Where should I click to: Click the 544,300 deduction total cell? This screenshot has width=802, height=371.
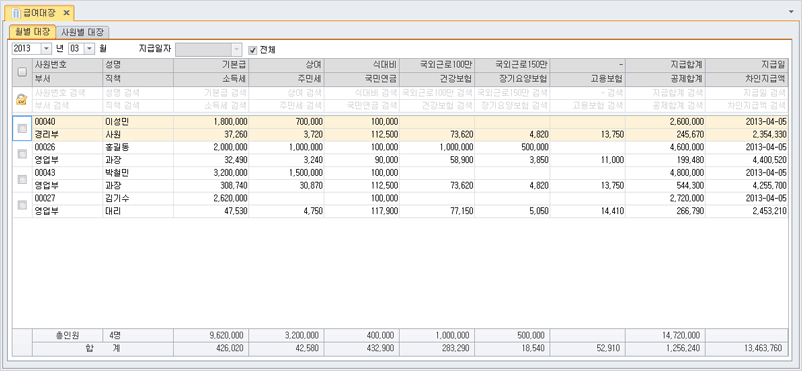[x=665, y=186]
